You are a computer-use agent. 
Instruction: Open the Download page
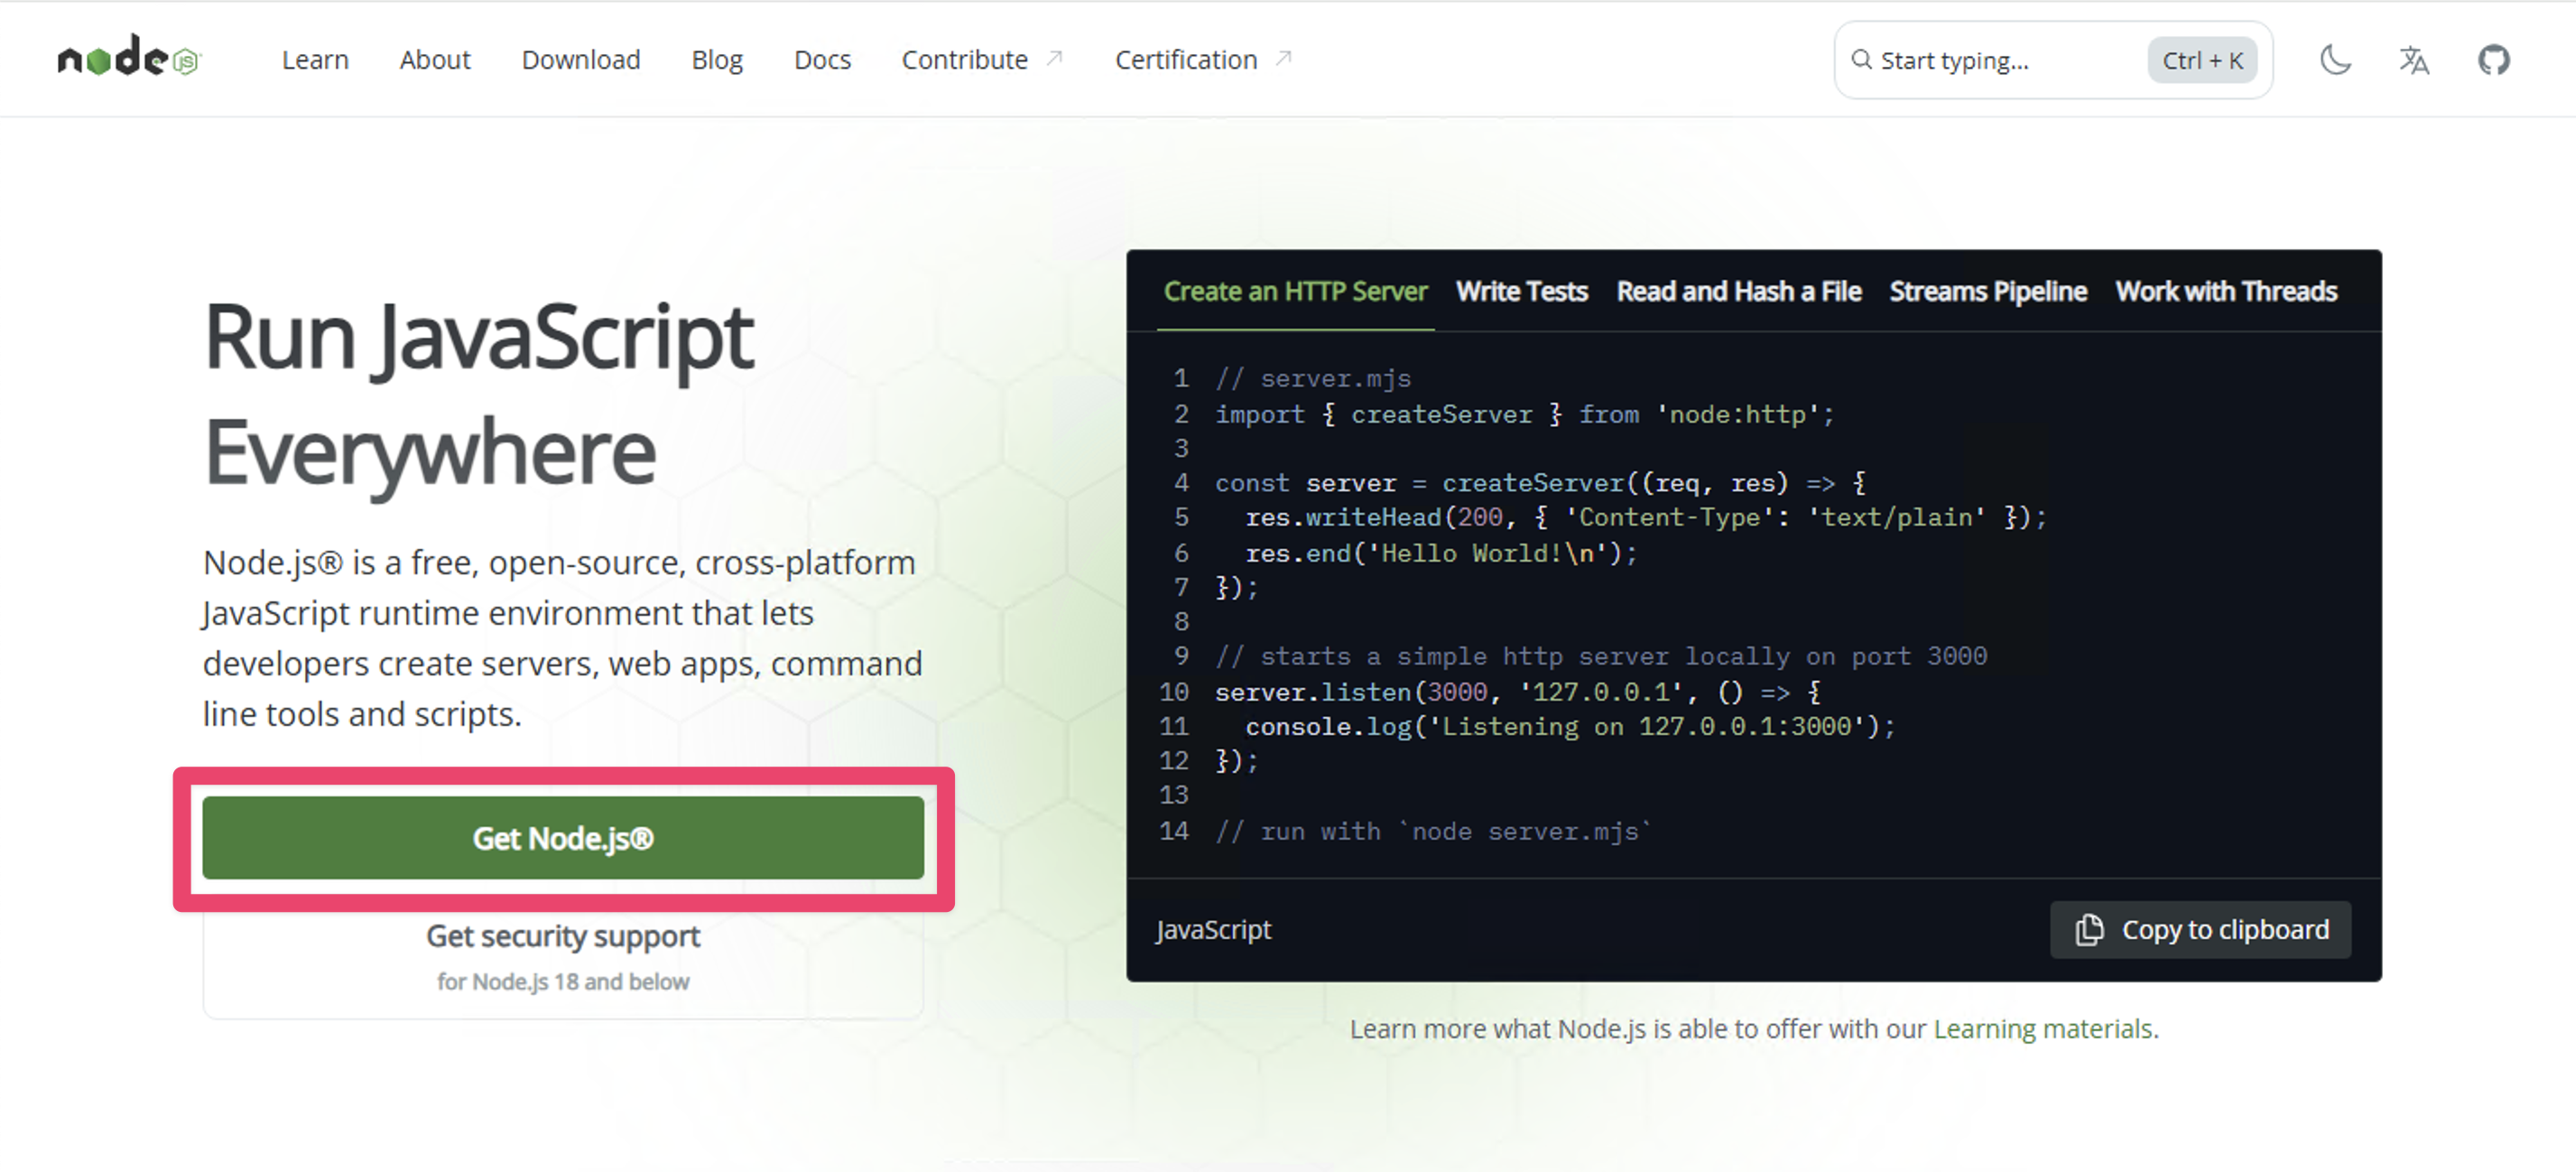[581, 60]
